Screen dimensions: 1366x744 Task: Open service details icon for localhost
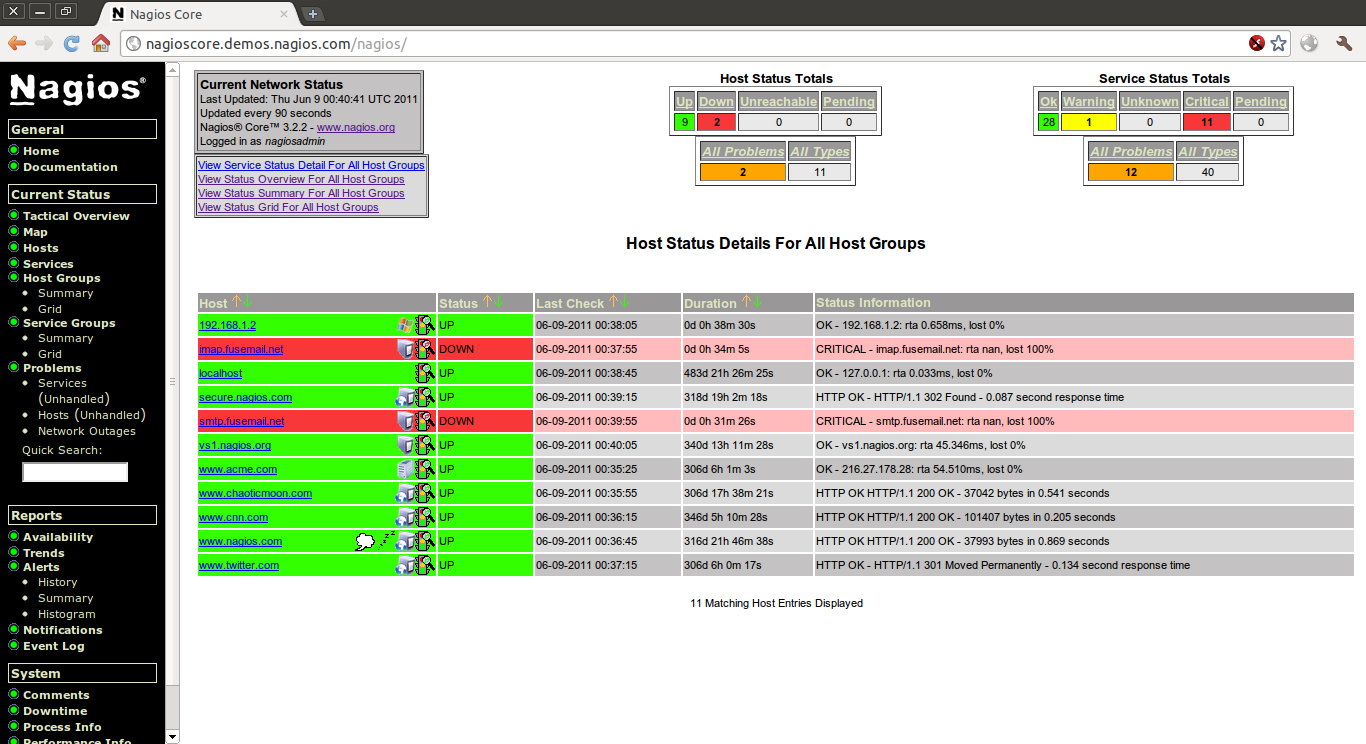(425, 372)
